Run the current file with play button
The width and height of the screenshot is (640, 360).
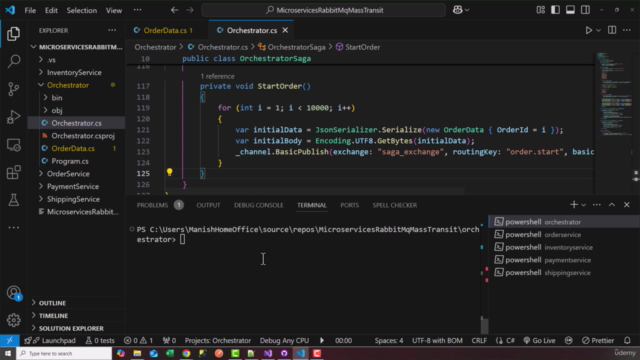pos(589,30)
